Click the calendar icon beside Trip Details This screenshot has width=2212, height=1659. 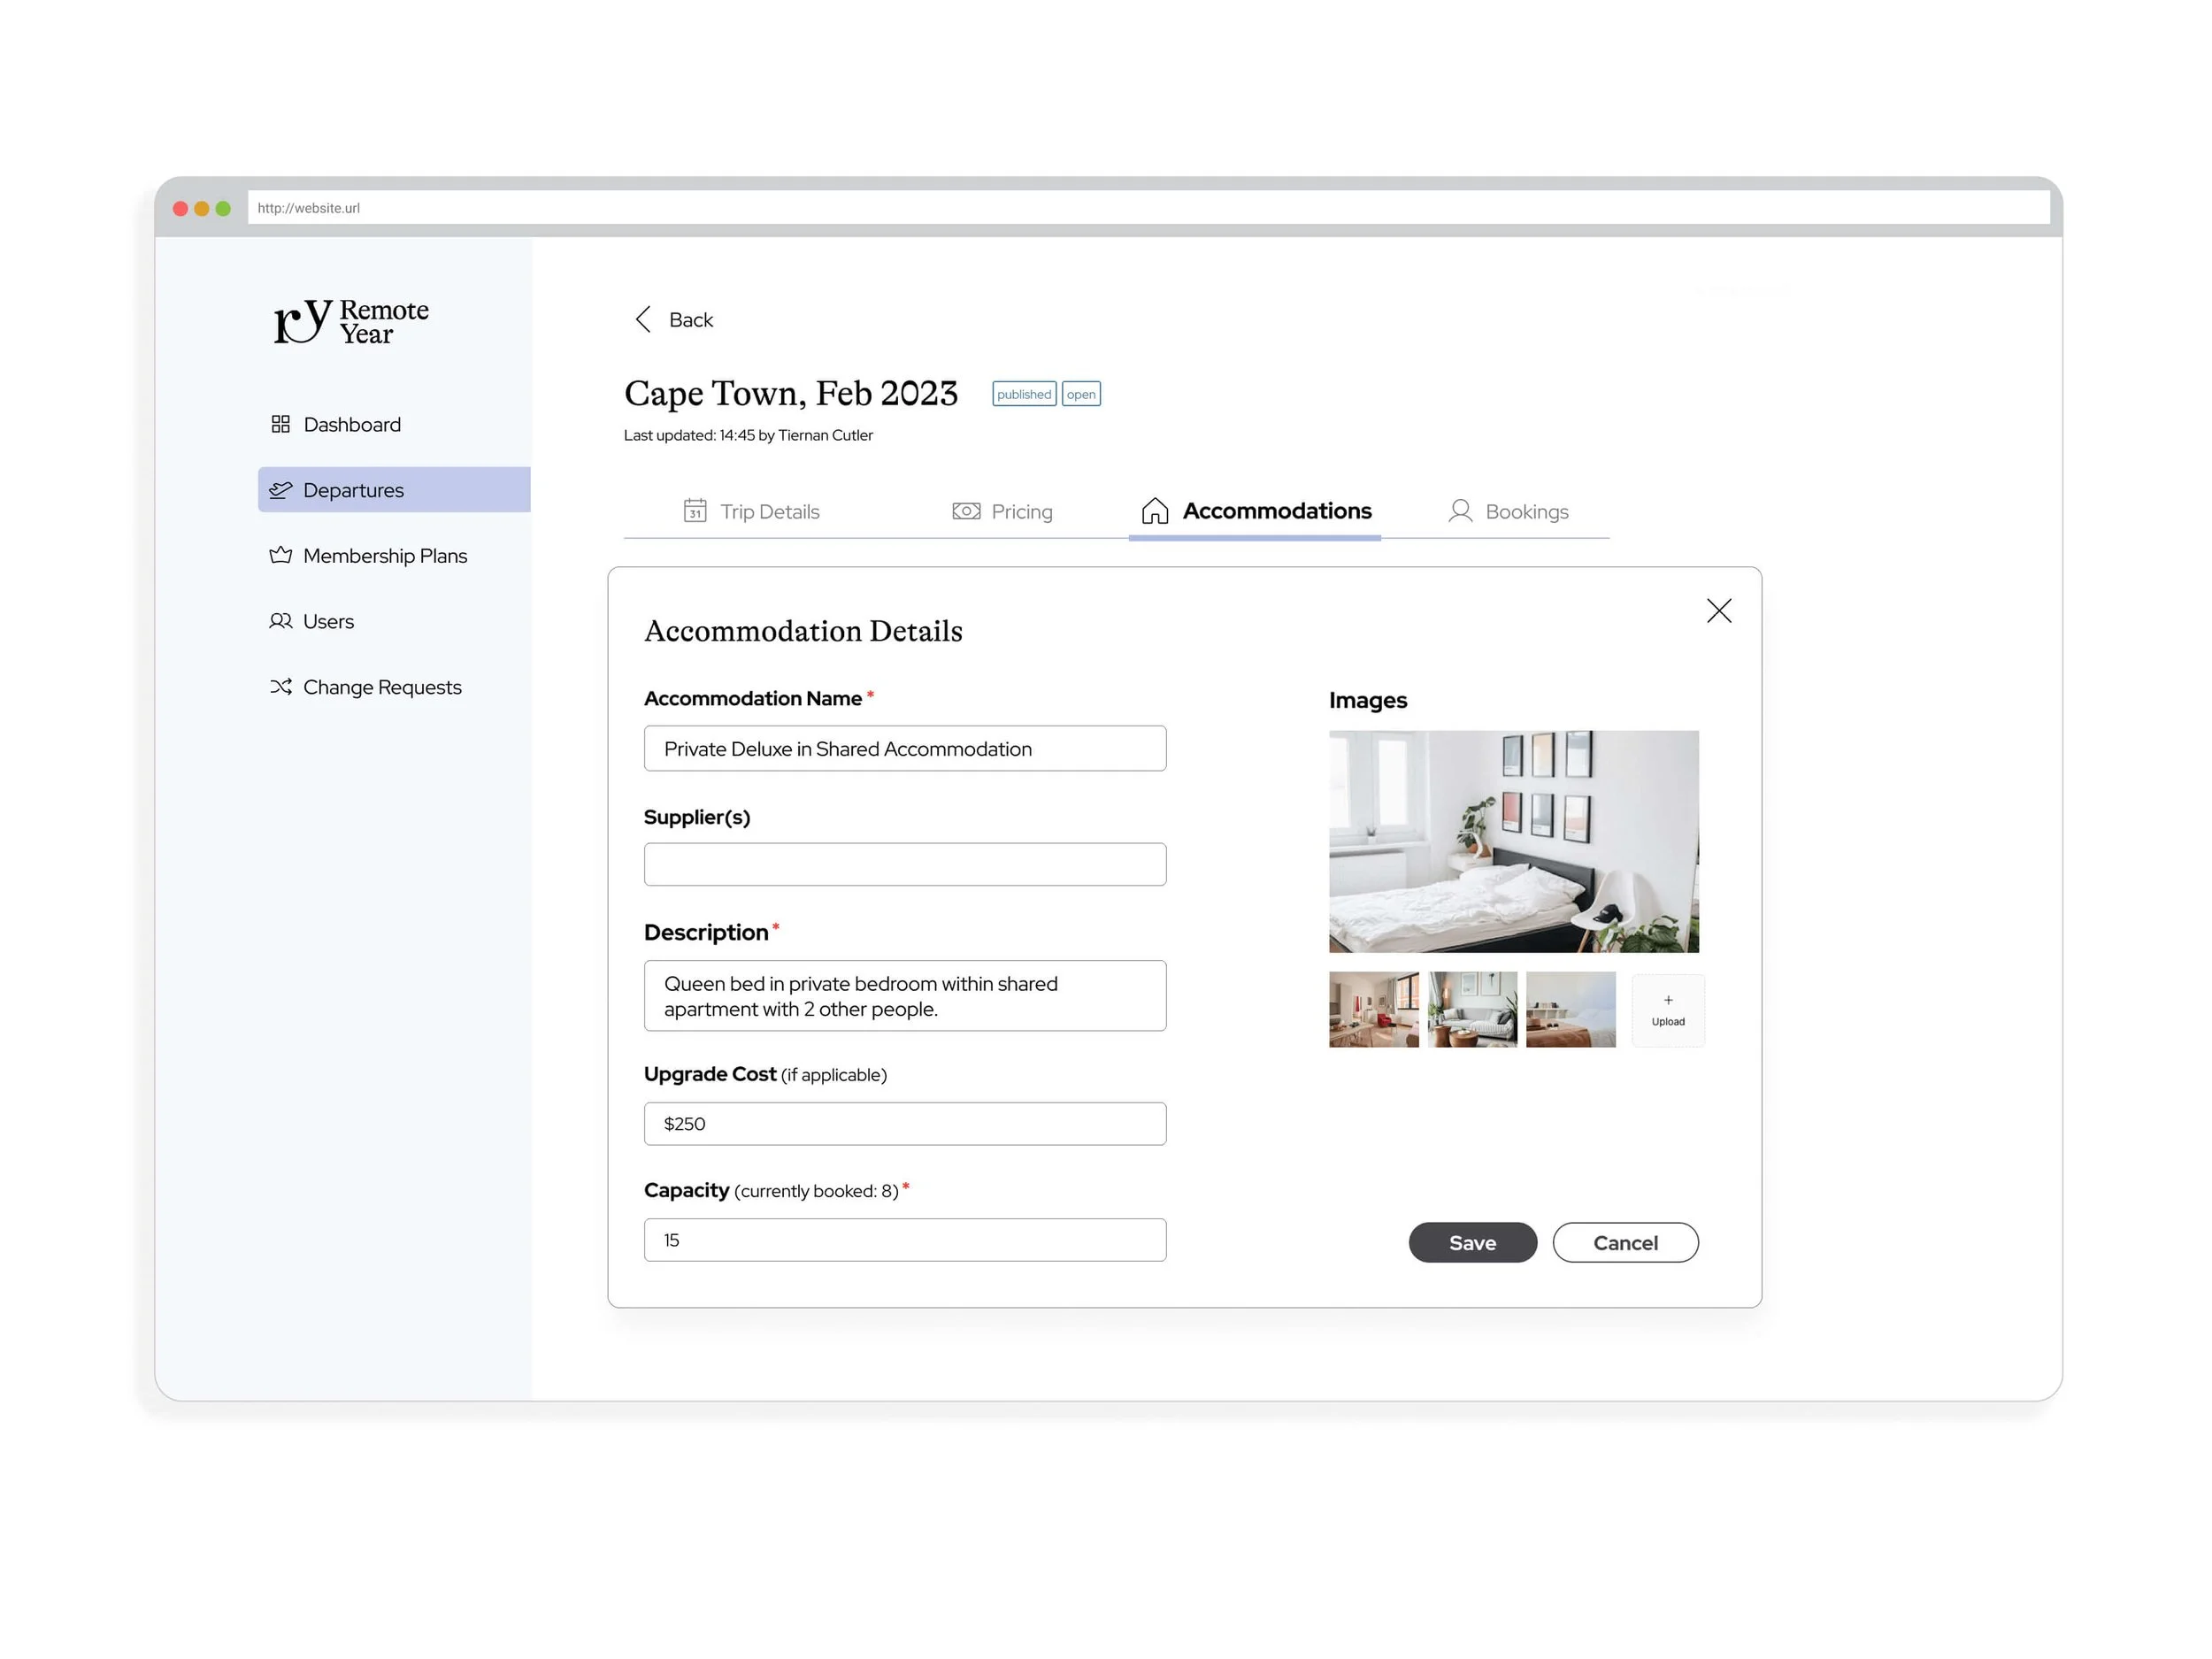695,511
